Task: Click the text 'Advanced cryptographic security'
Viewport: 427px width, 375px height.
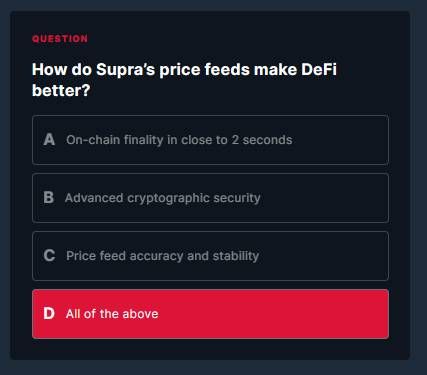Action: [x=163, y=198]
